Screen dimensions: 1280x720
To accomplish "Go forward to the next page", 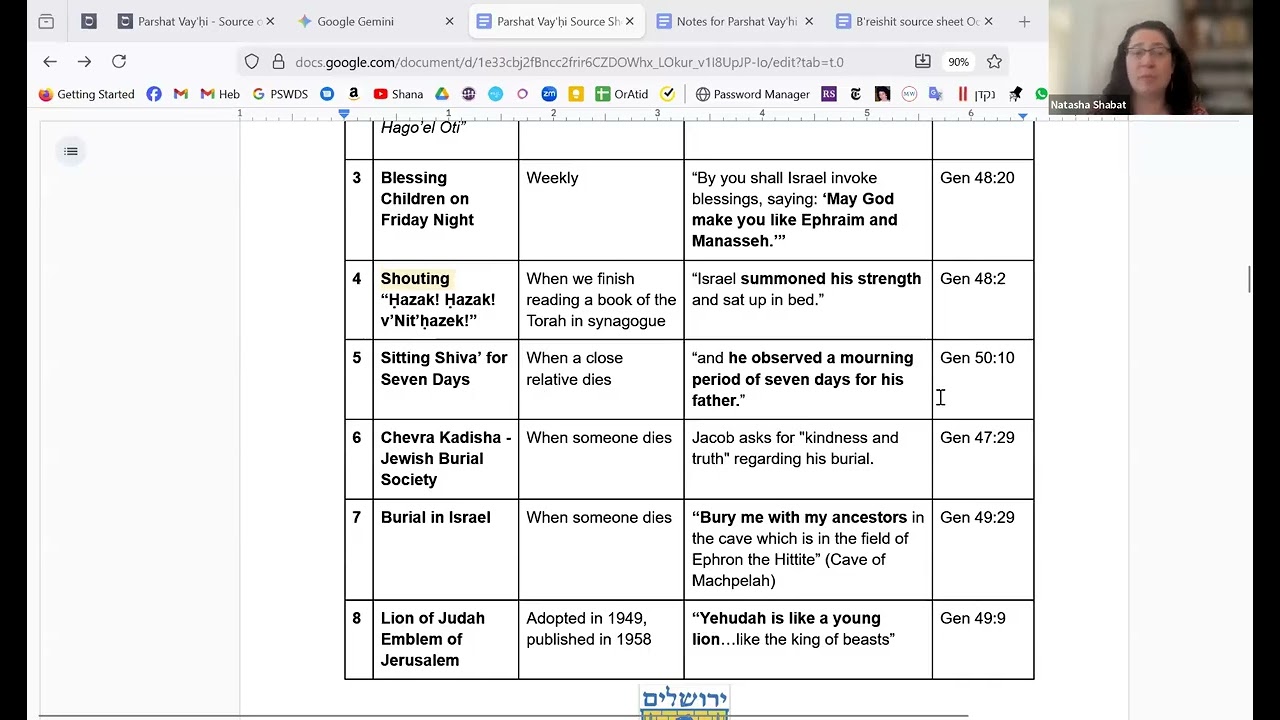I will coord(84,62).
